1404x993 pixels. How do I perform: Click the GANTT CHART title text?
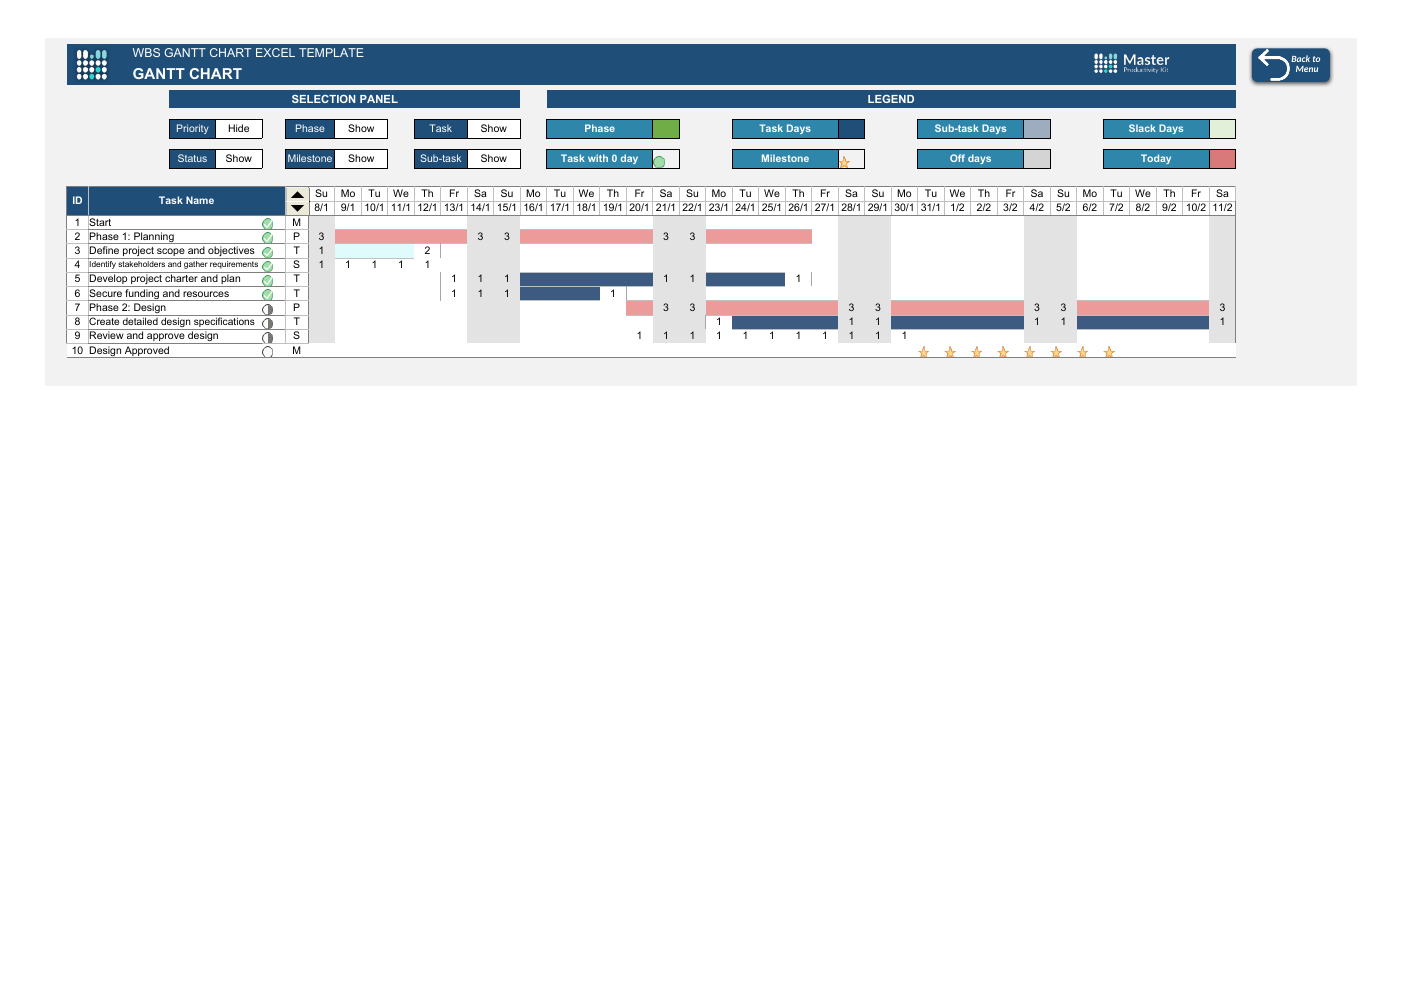pos(187,74)
